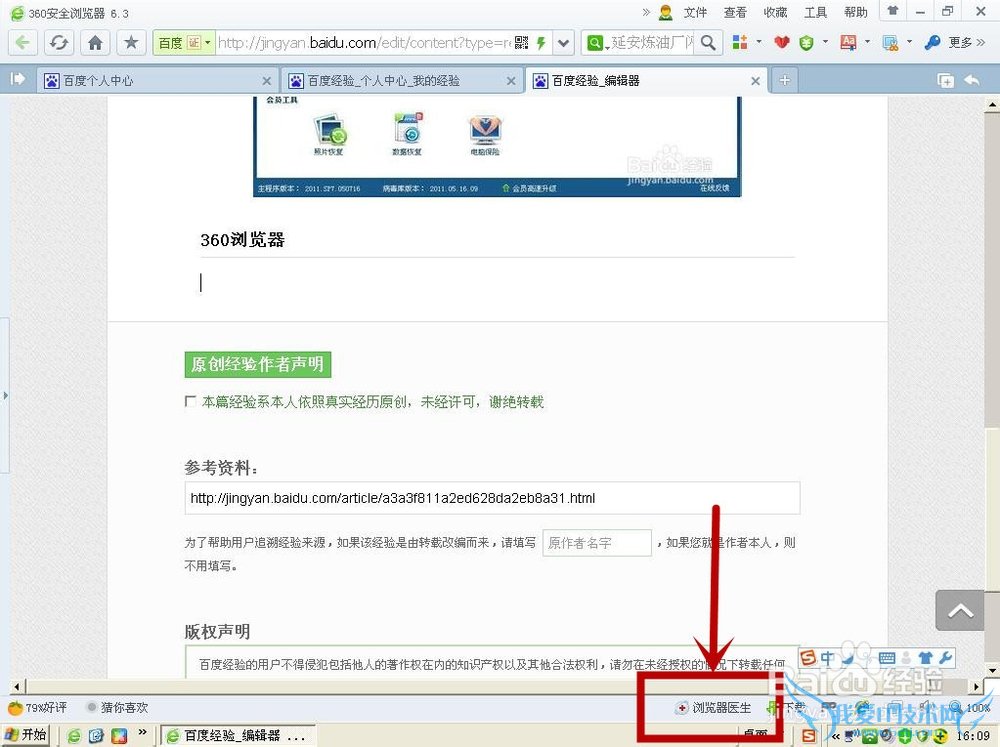Open the 帮助 menu
1000x747 pixels.
pos(856,12)
